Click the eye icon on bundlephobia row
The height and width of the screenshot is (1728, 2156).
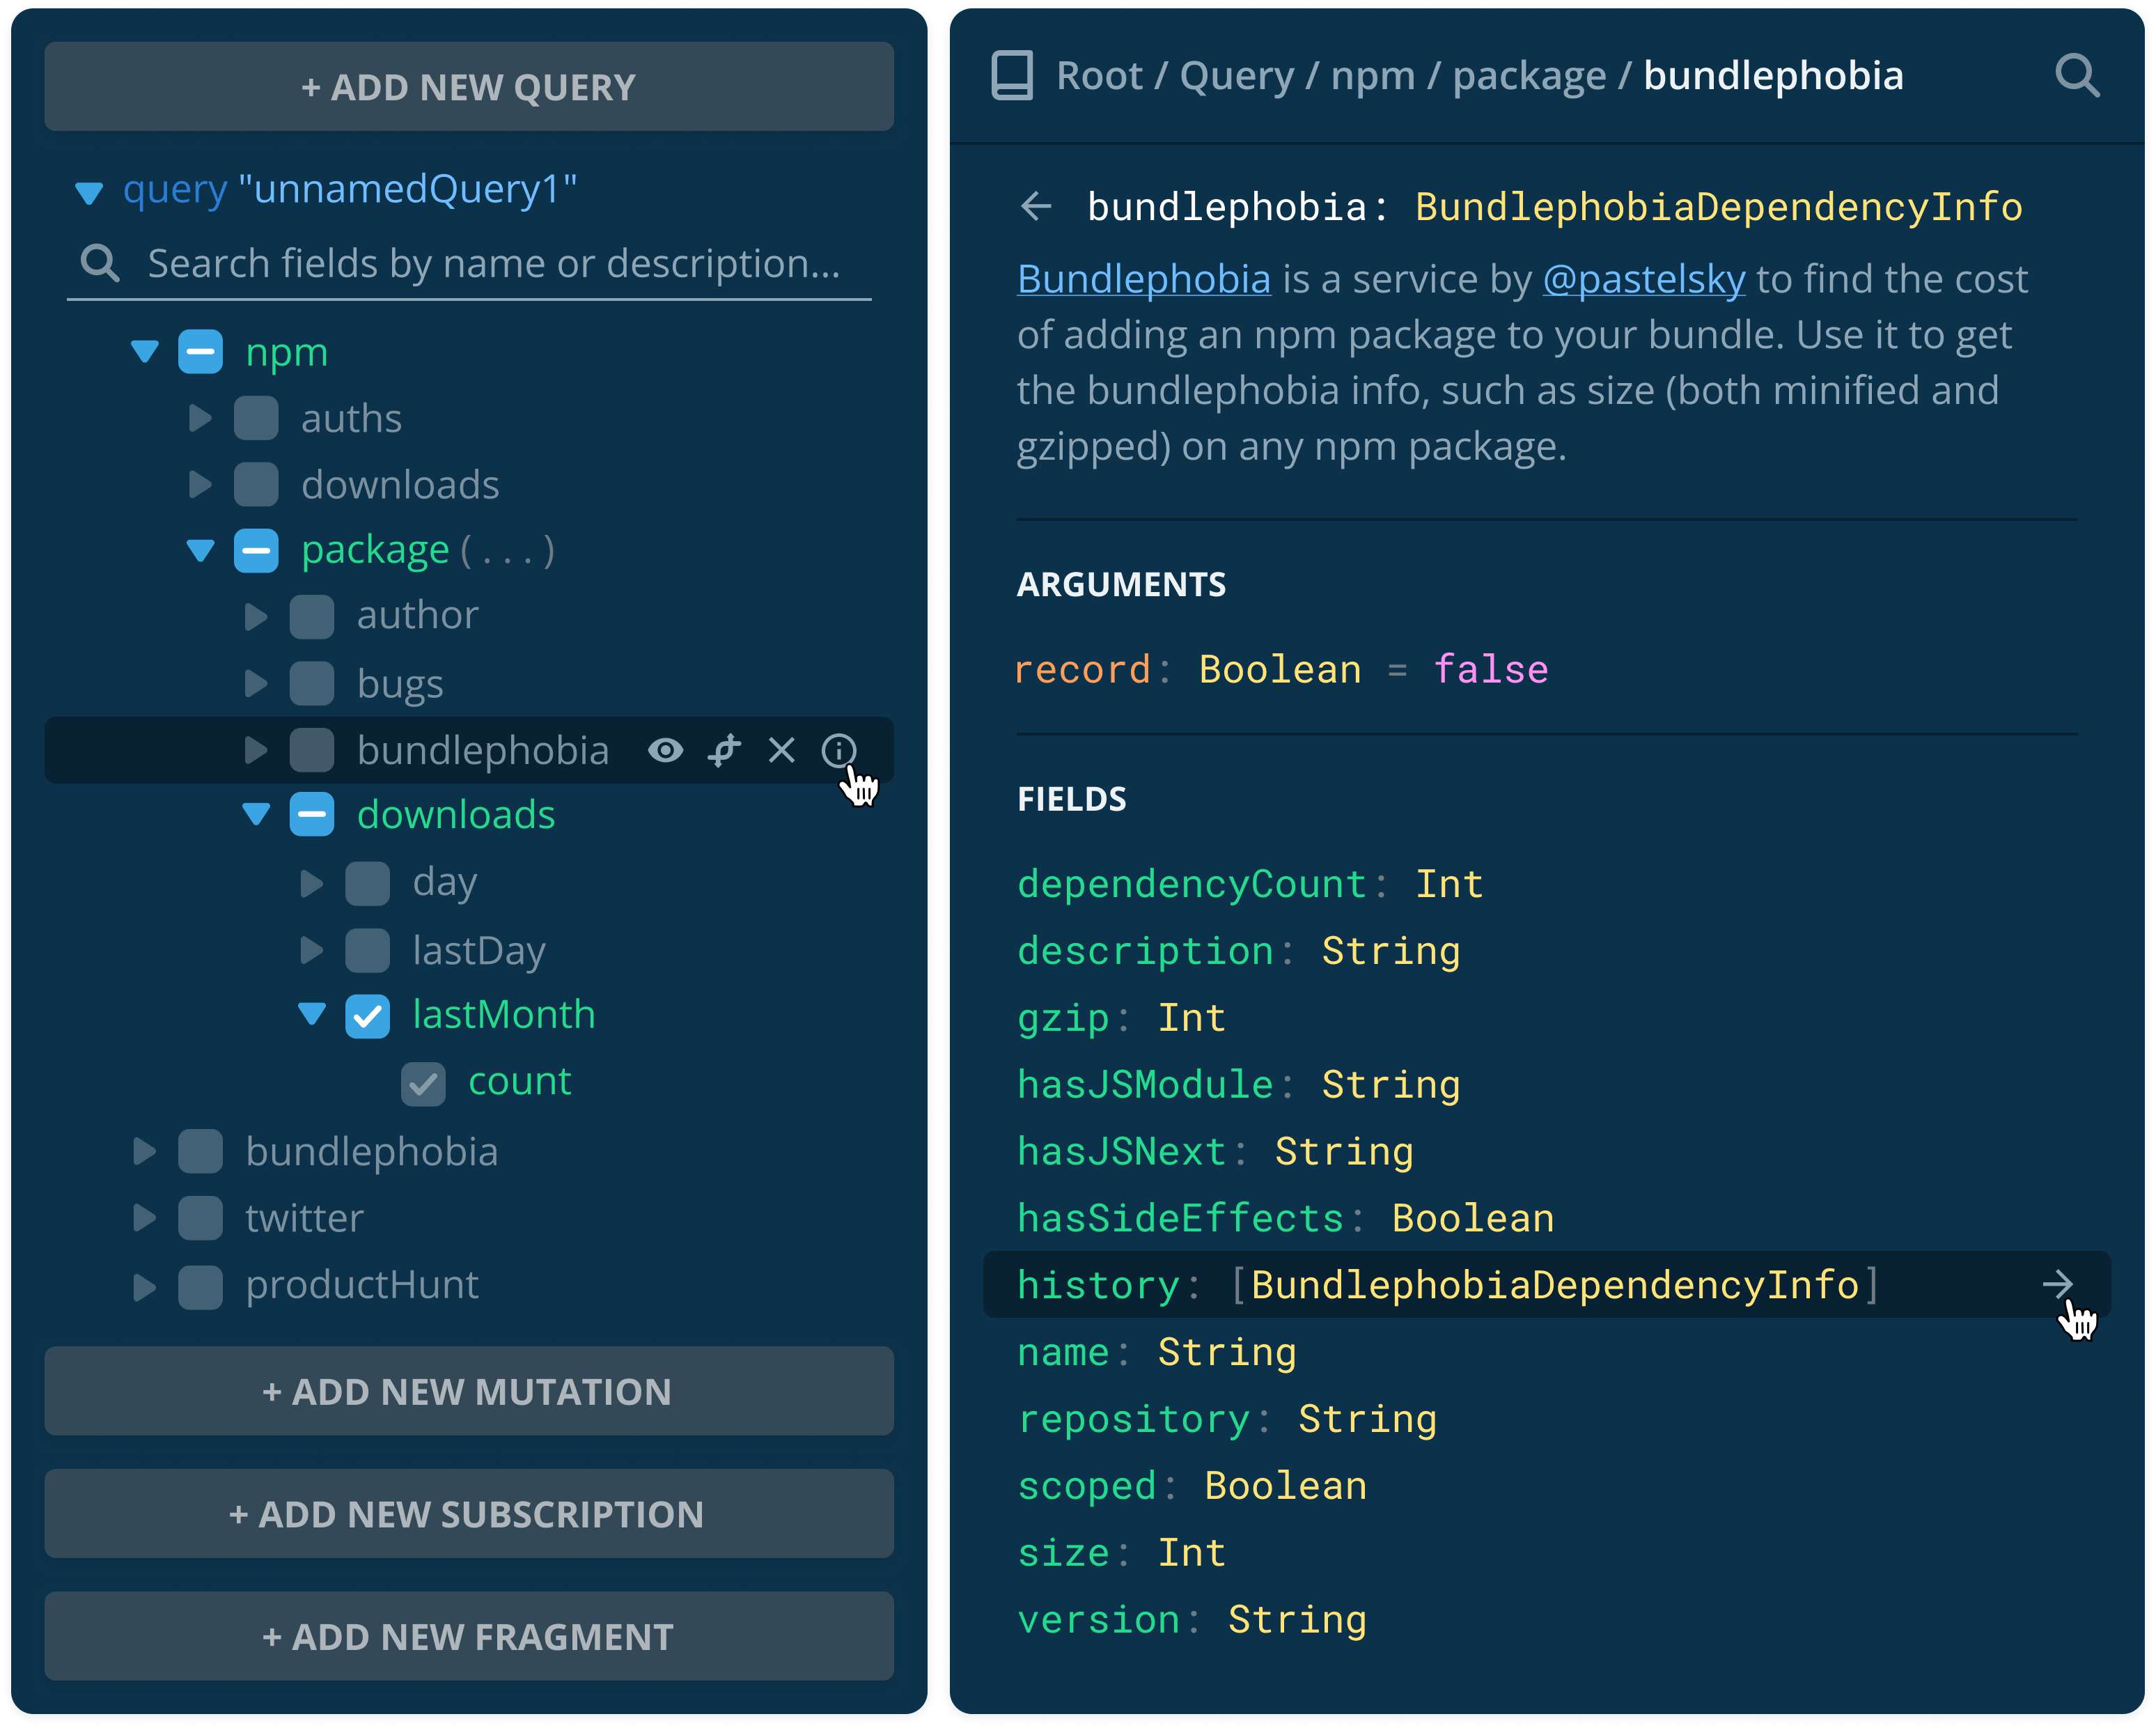point(665,750)
